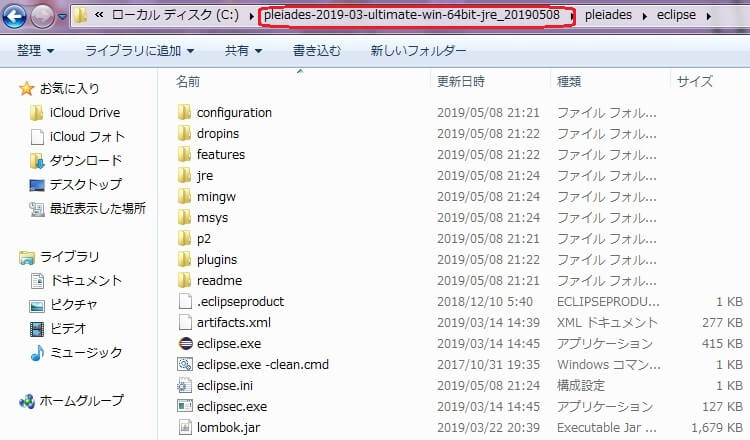
Task: Click the 127 KB size cell
Action: (x=722, y=407)
